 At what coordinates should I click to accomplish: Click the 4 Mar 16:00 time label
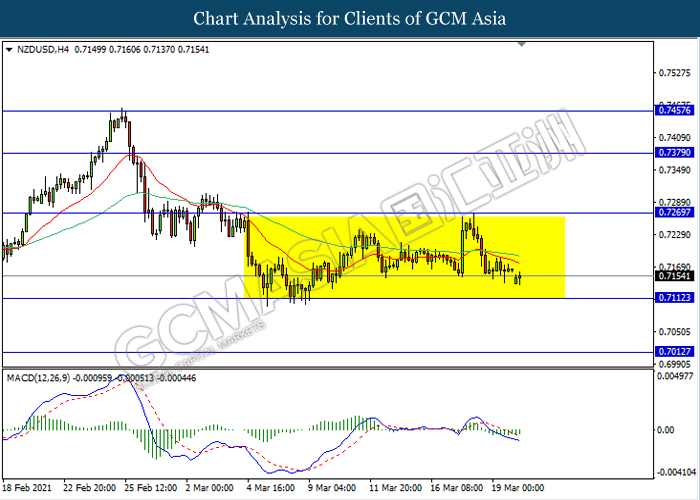pyautogui.click(x=270, y=488)
